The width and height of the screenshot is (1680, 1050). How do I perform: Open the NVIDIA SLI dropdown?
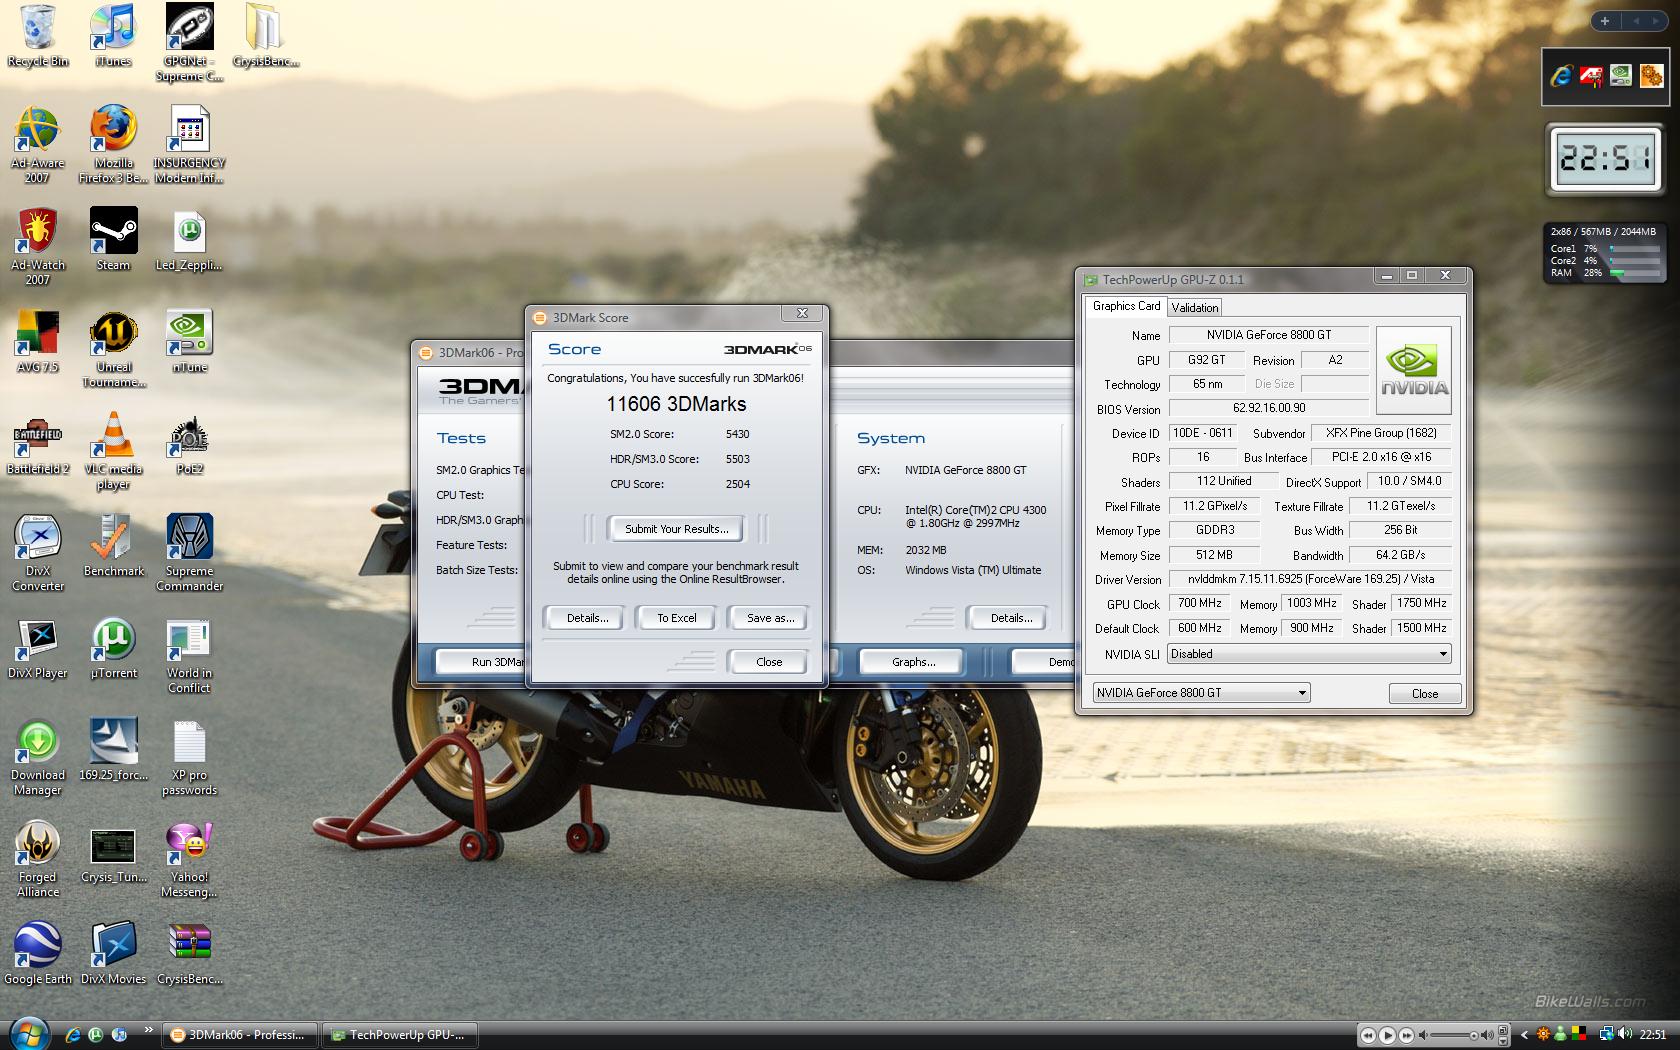pos(1309,654)
